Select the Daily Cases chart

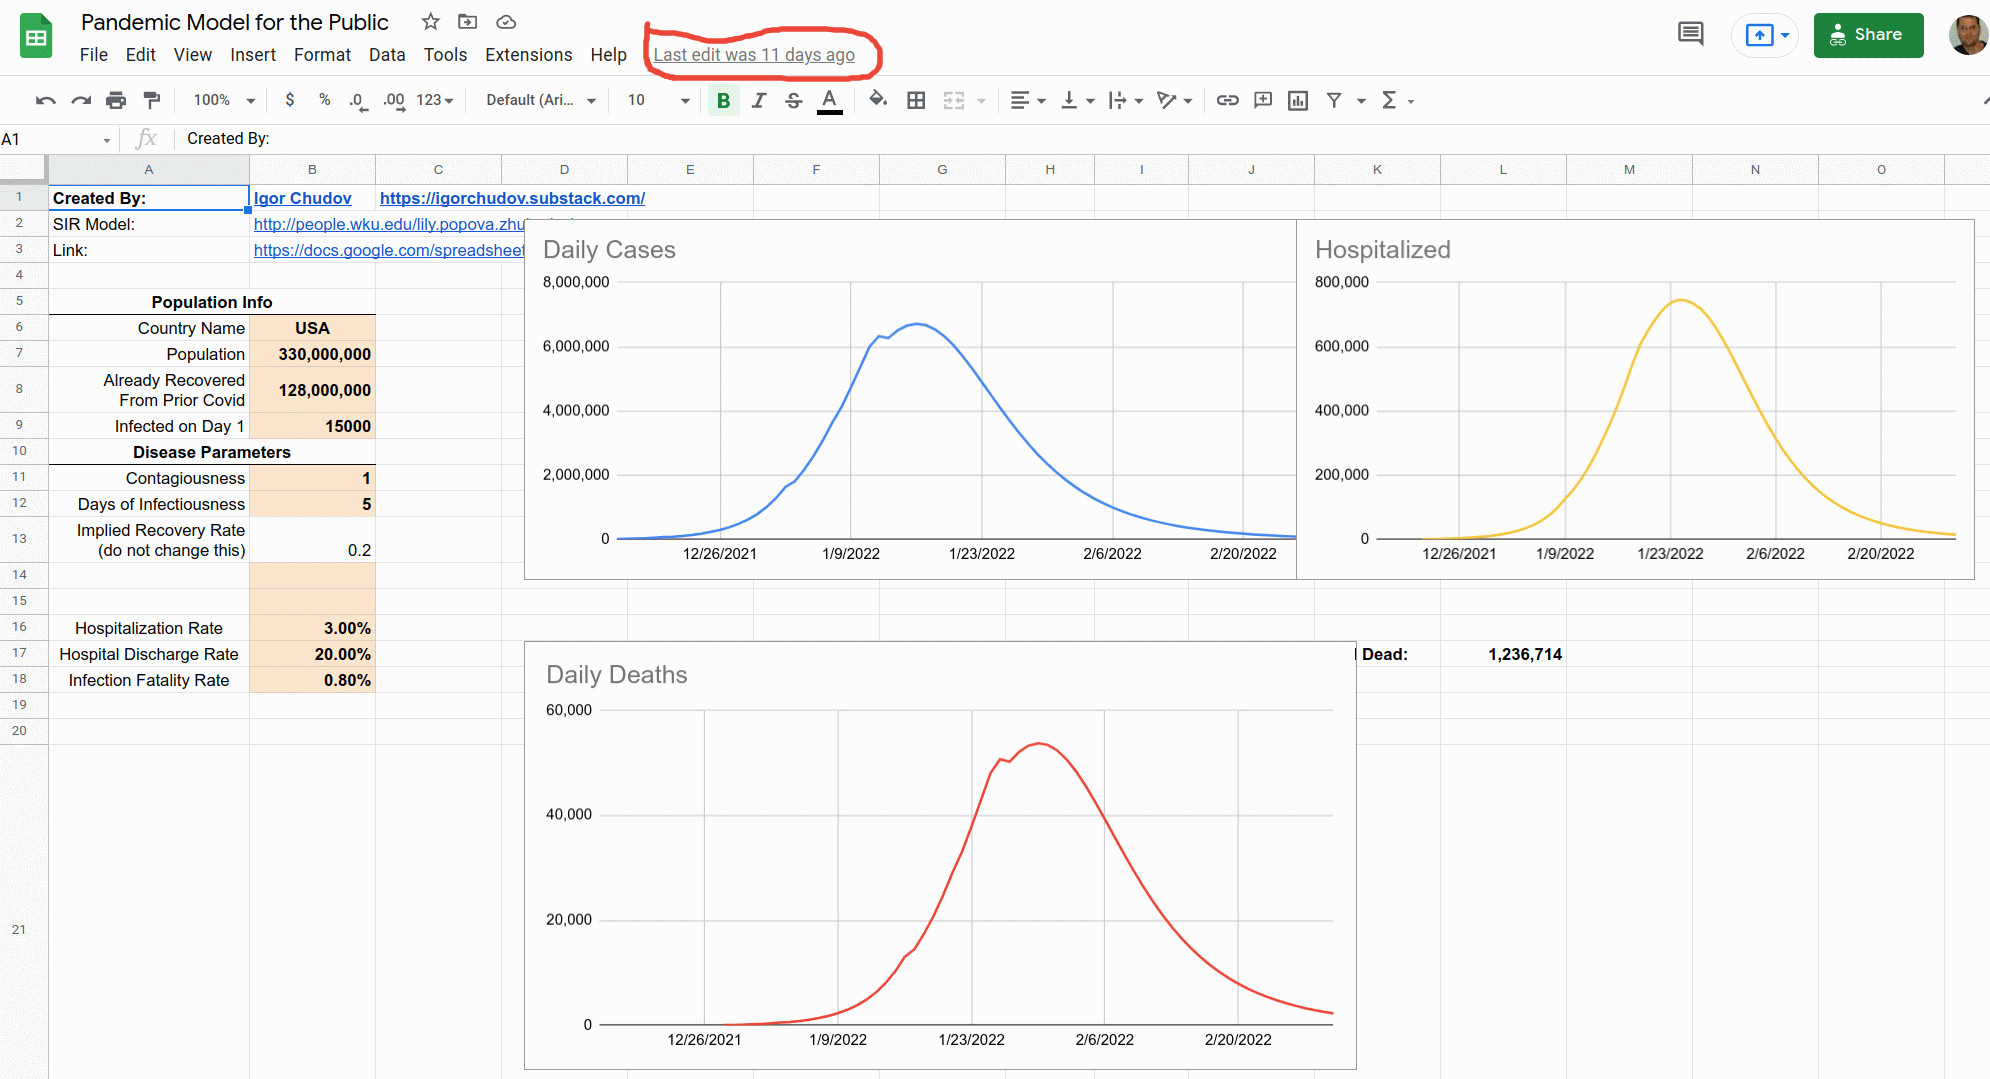coord(910,399)
